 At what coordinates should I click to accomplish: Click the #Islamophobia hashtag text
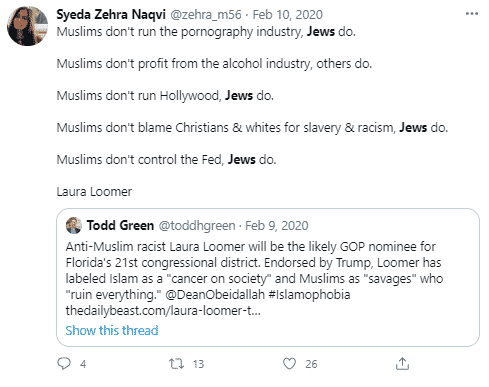point(309,295)
